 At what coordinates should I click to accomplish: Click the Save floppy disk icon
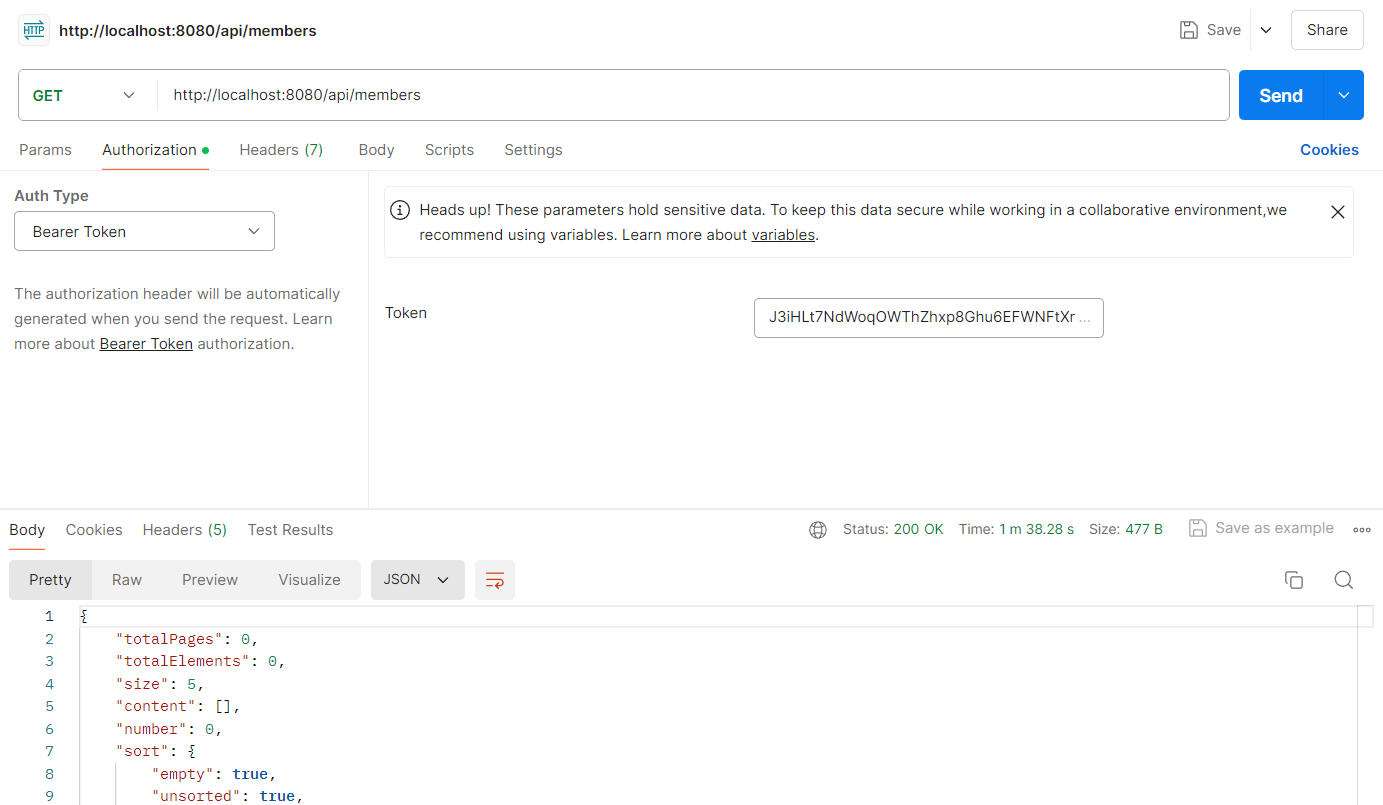[1189, 30]
